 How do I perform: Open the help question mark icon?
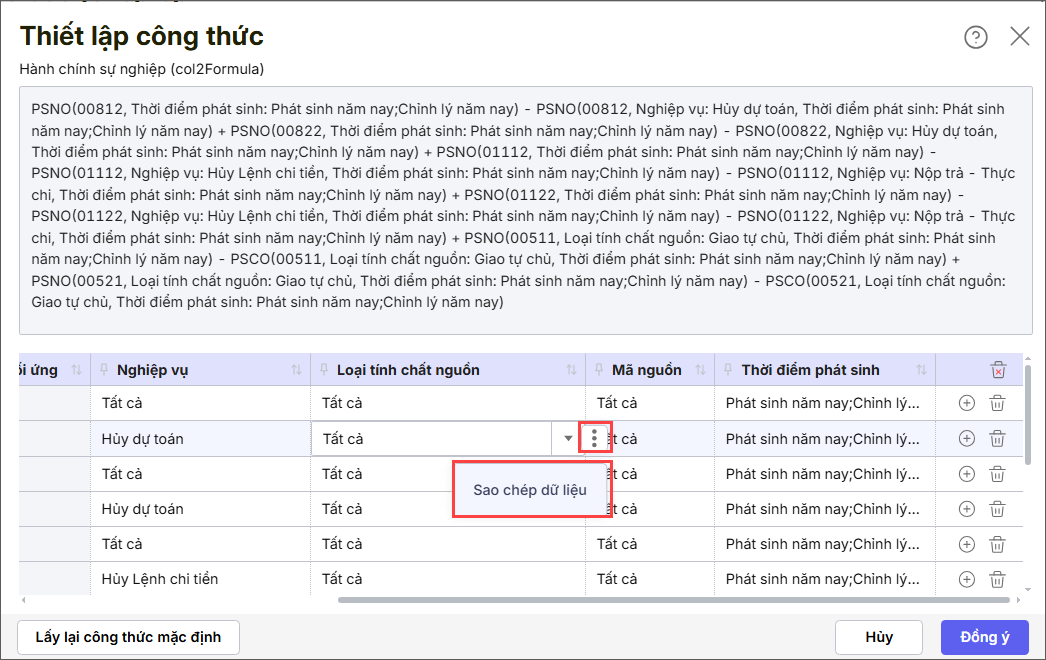pos(975,37)
